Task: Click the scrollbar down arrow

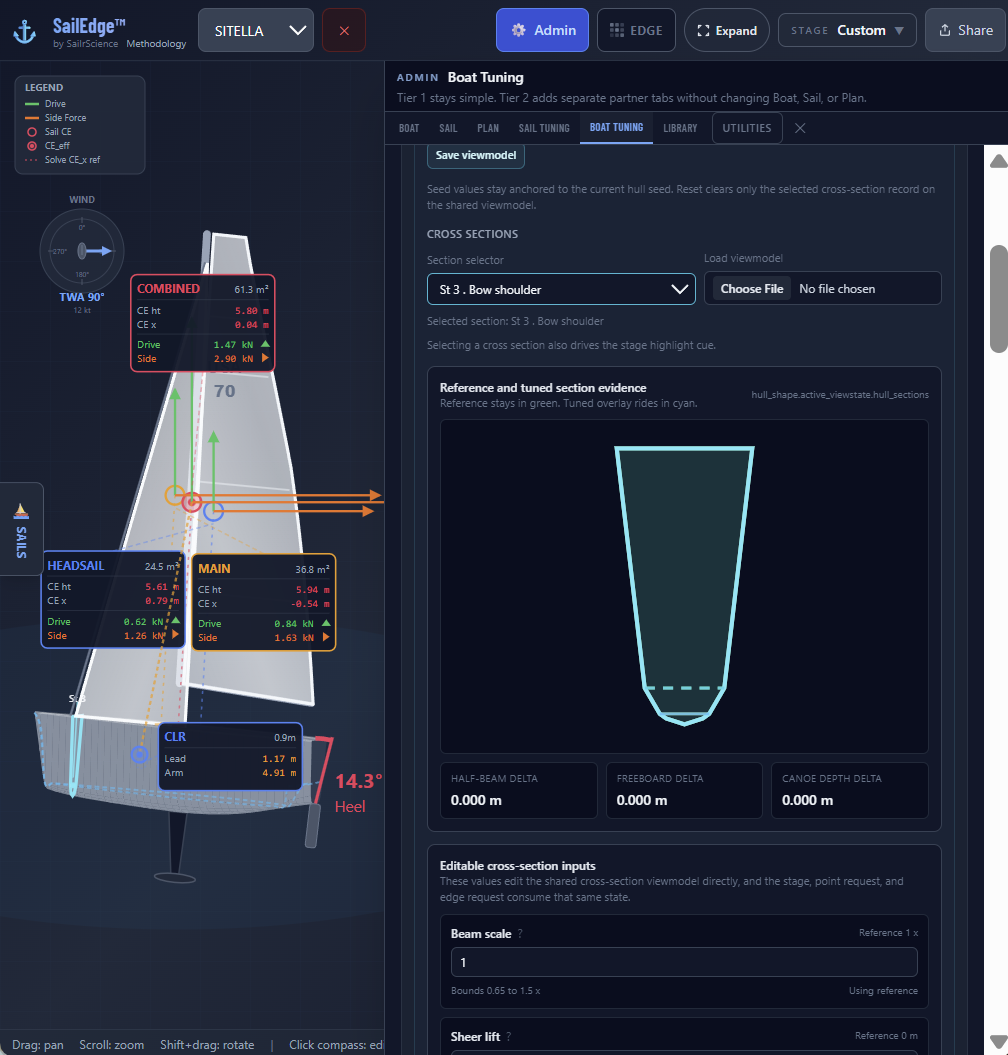Action: tap(999, 1041)
